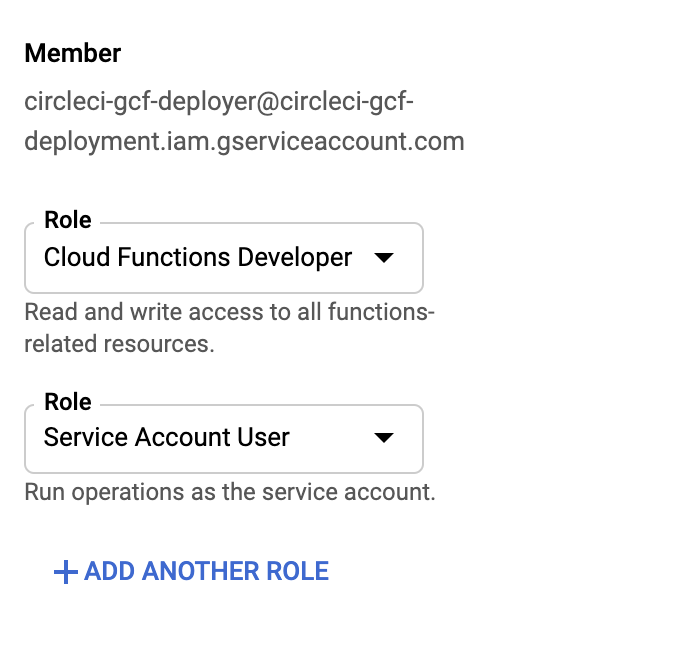Click the ADD ANOTHER ROLE button

(x=191, y=572)
